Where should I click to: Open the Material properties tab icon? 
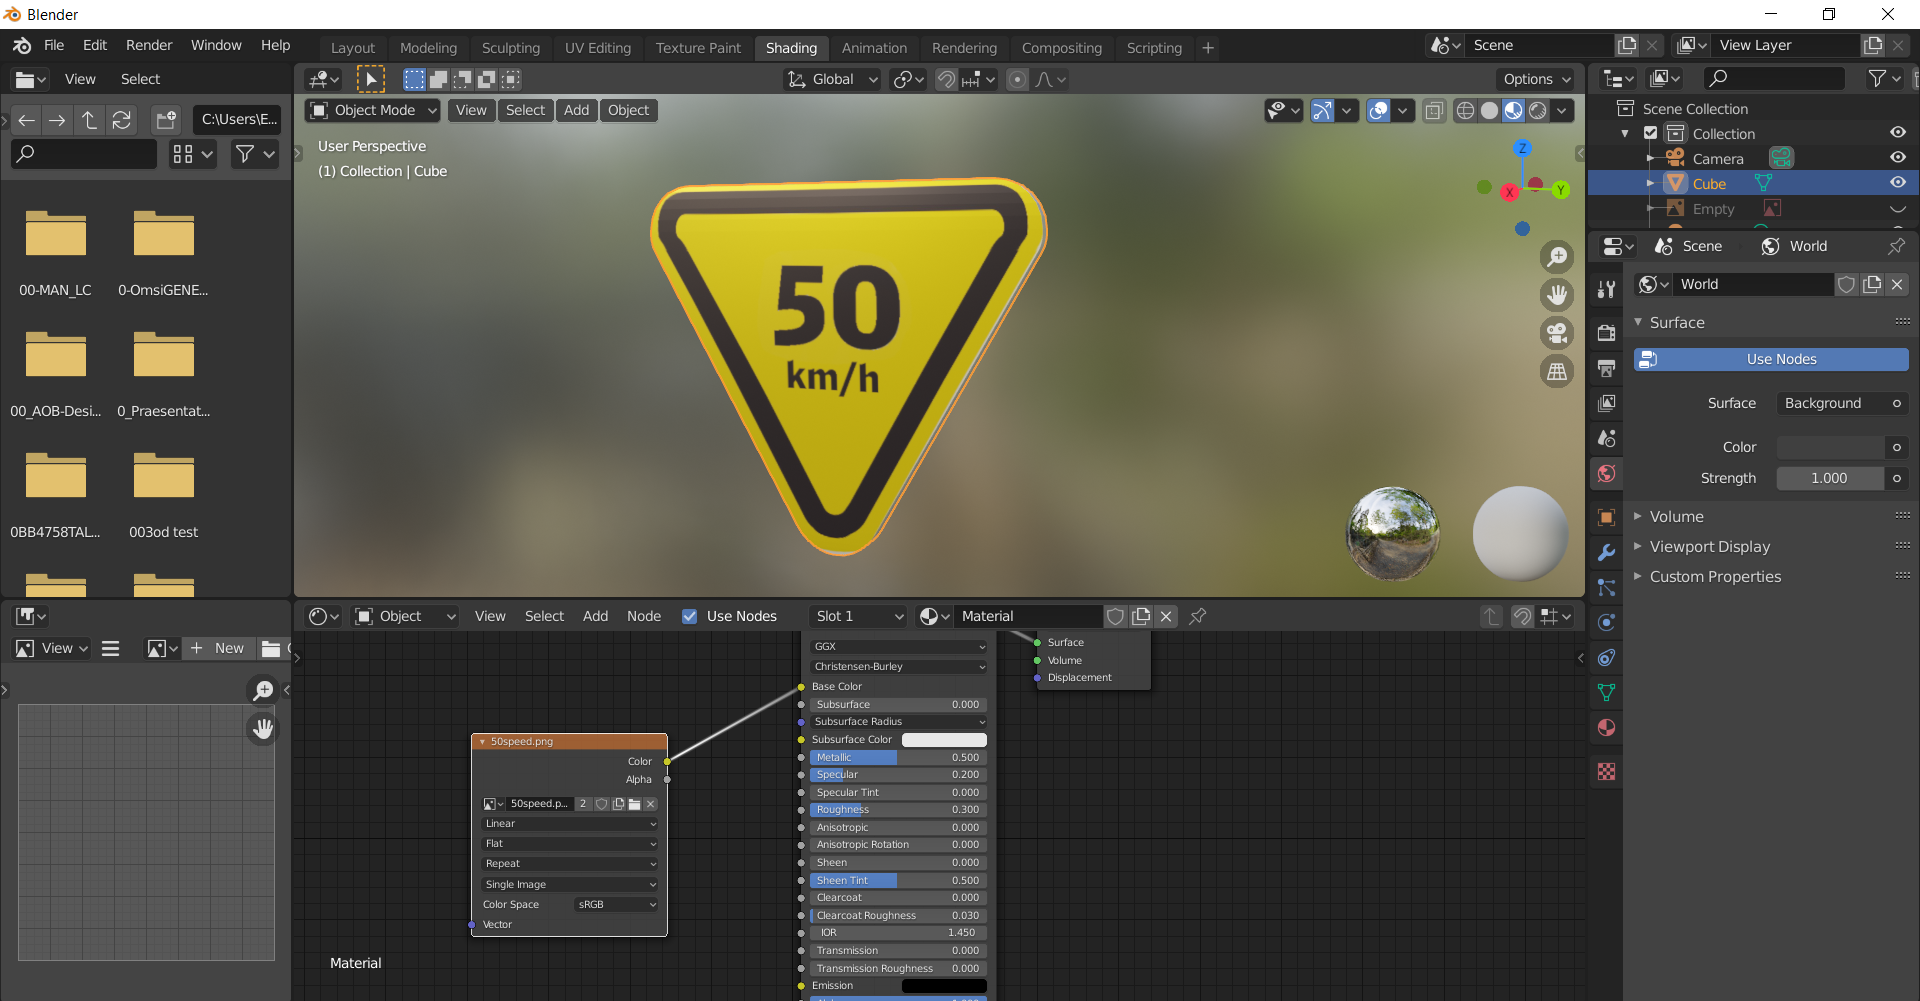click(x=1606, y=727)
